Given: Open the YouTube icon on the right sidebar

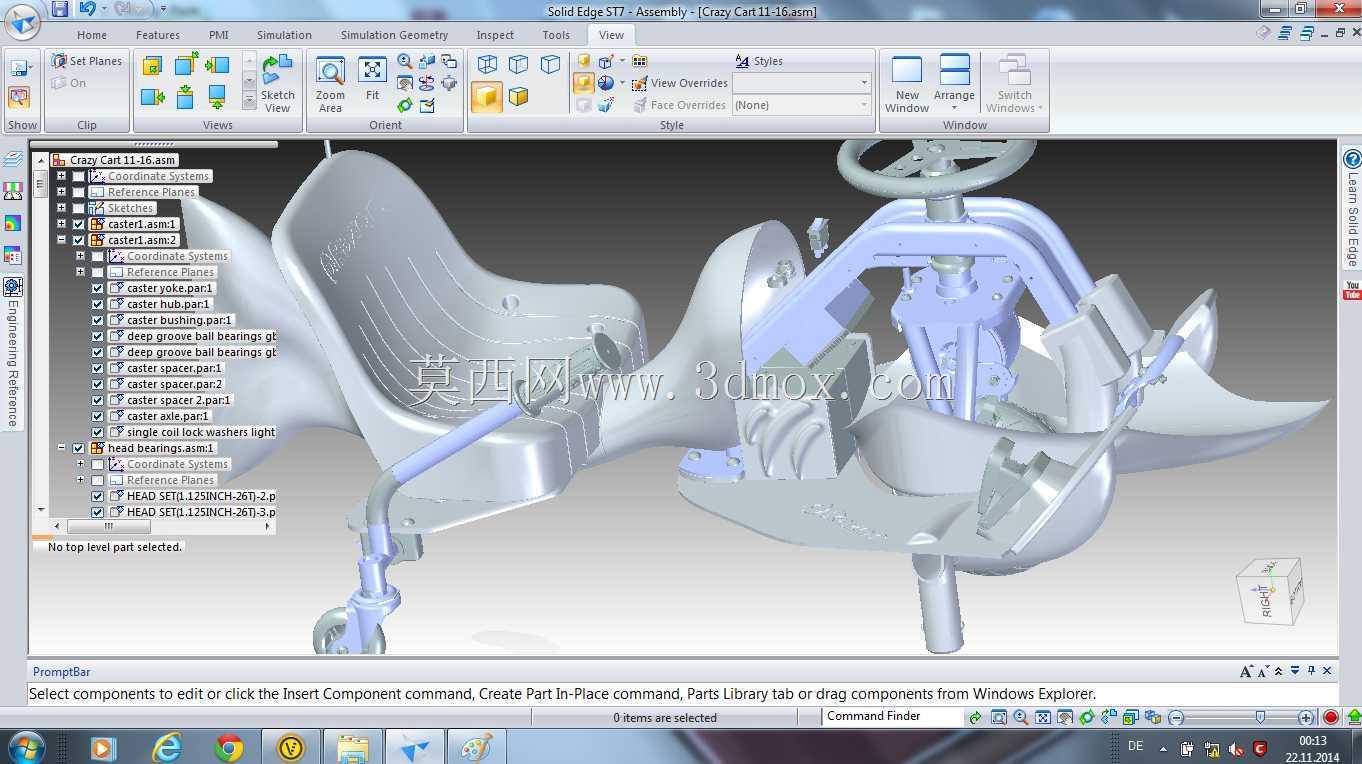Looking at the screenshot, I should (1352, 291).
